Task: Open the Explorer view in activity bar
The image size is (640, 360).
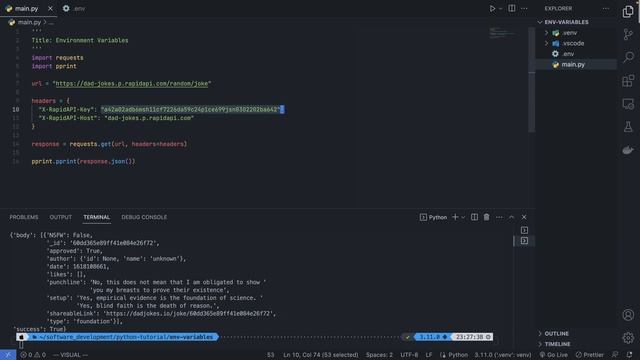Action: (x=628, y=11)
